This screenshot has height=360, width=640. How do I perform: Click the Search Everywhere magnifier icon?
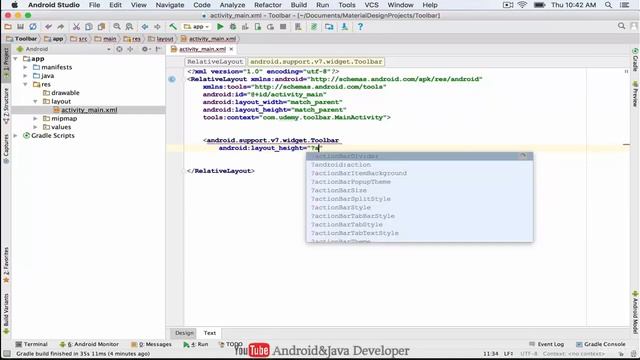(621, 26)
